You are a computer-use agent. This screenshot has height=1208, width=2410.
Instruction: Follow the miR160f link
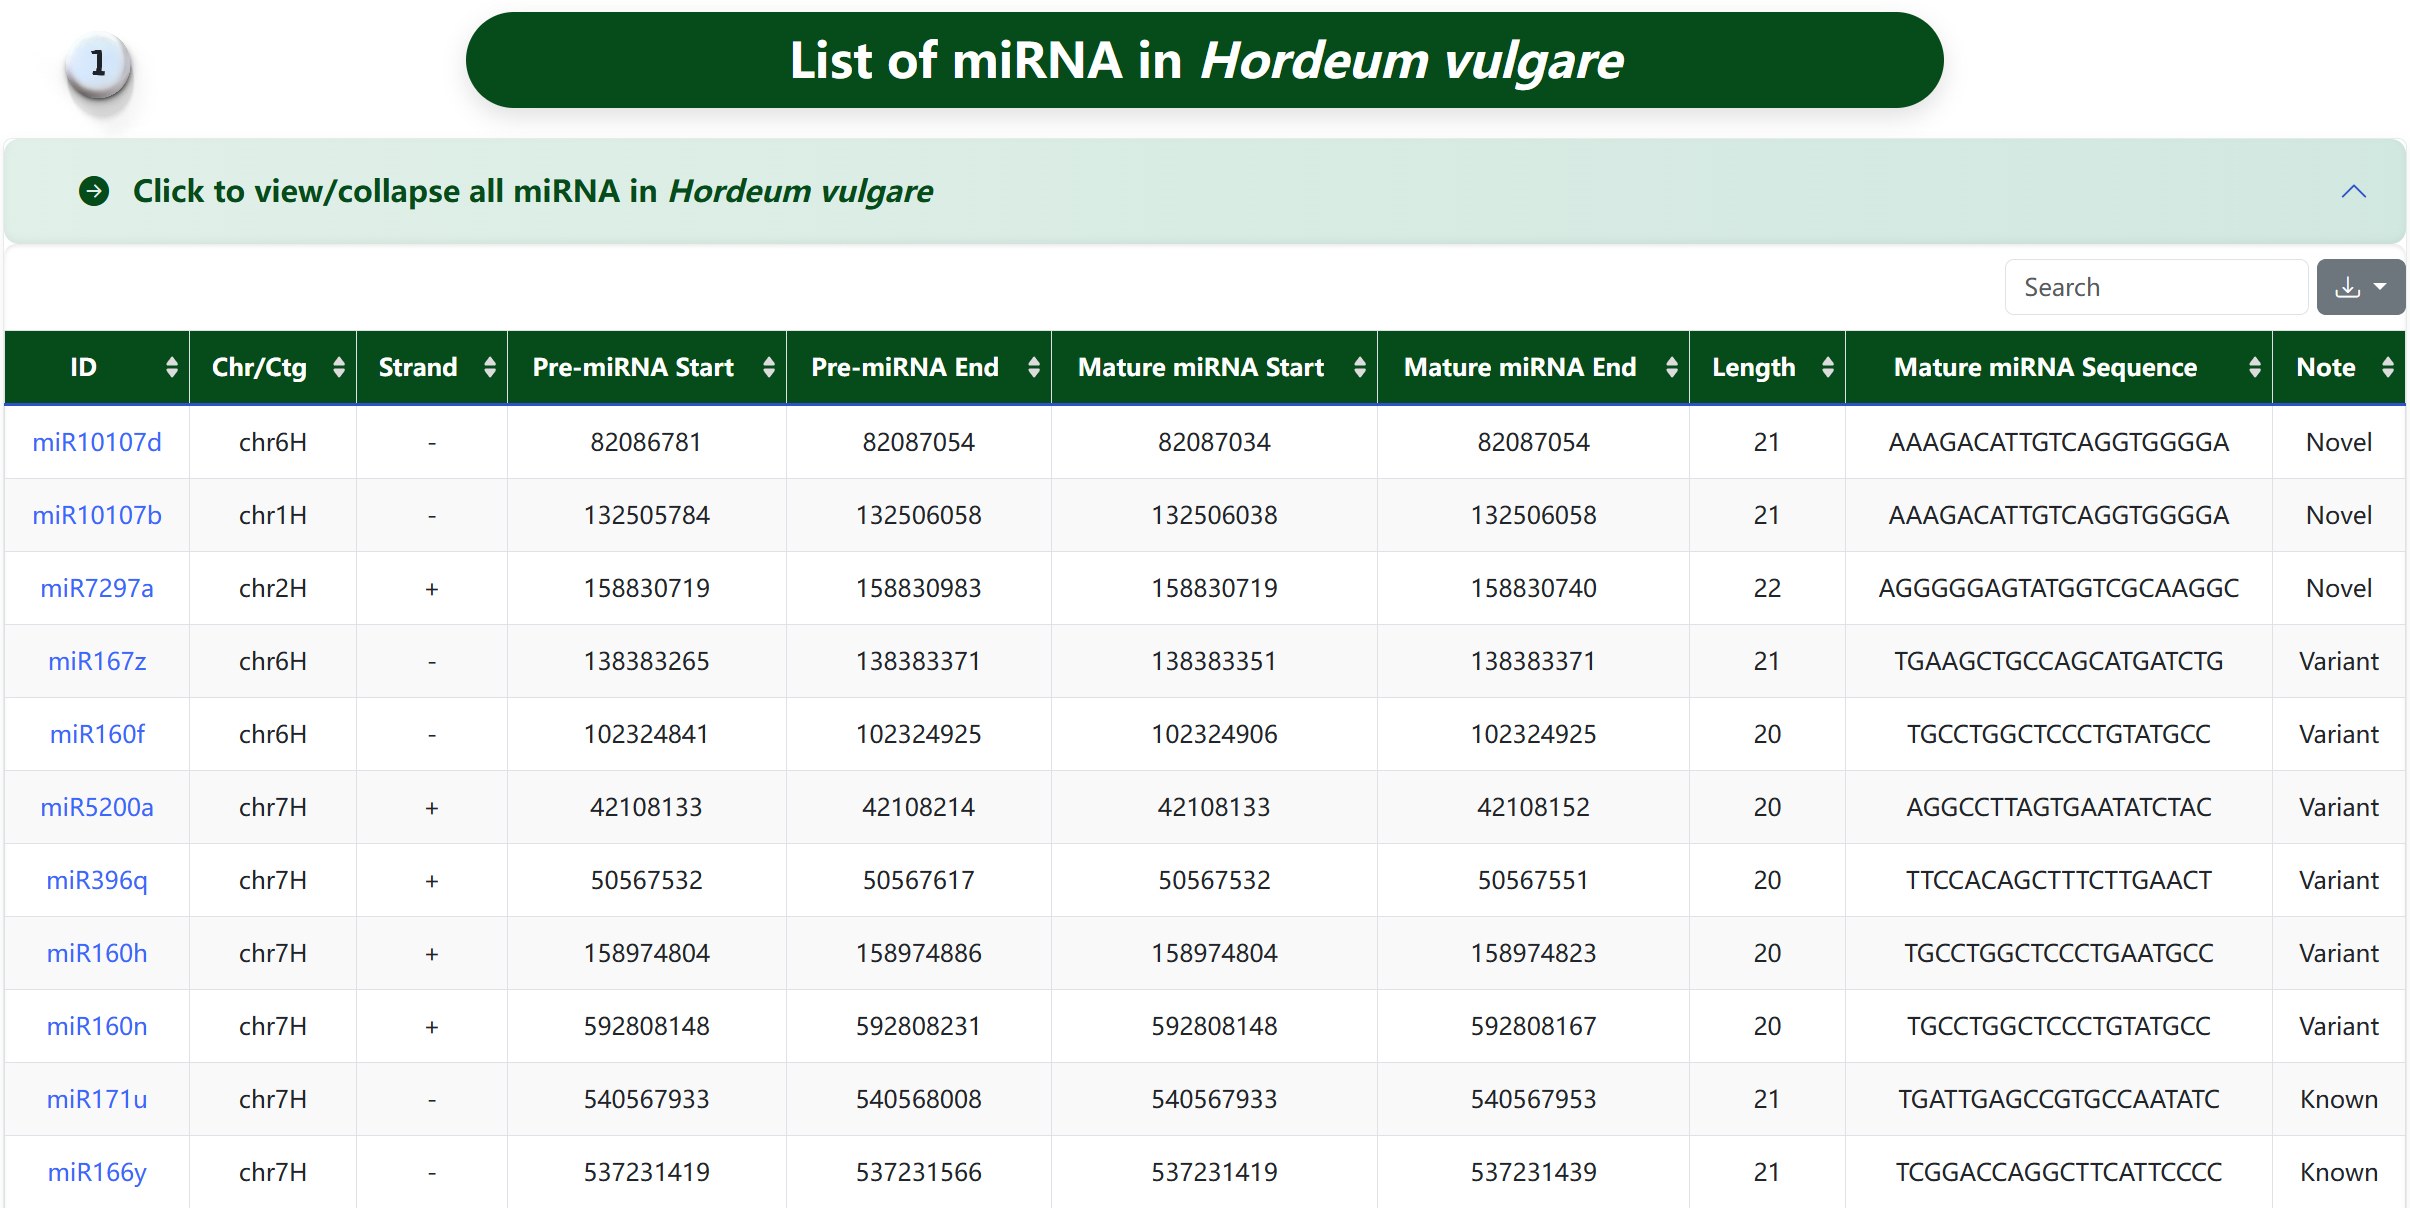(x=97, y=734)
